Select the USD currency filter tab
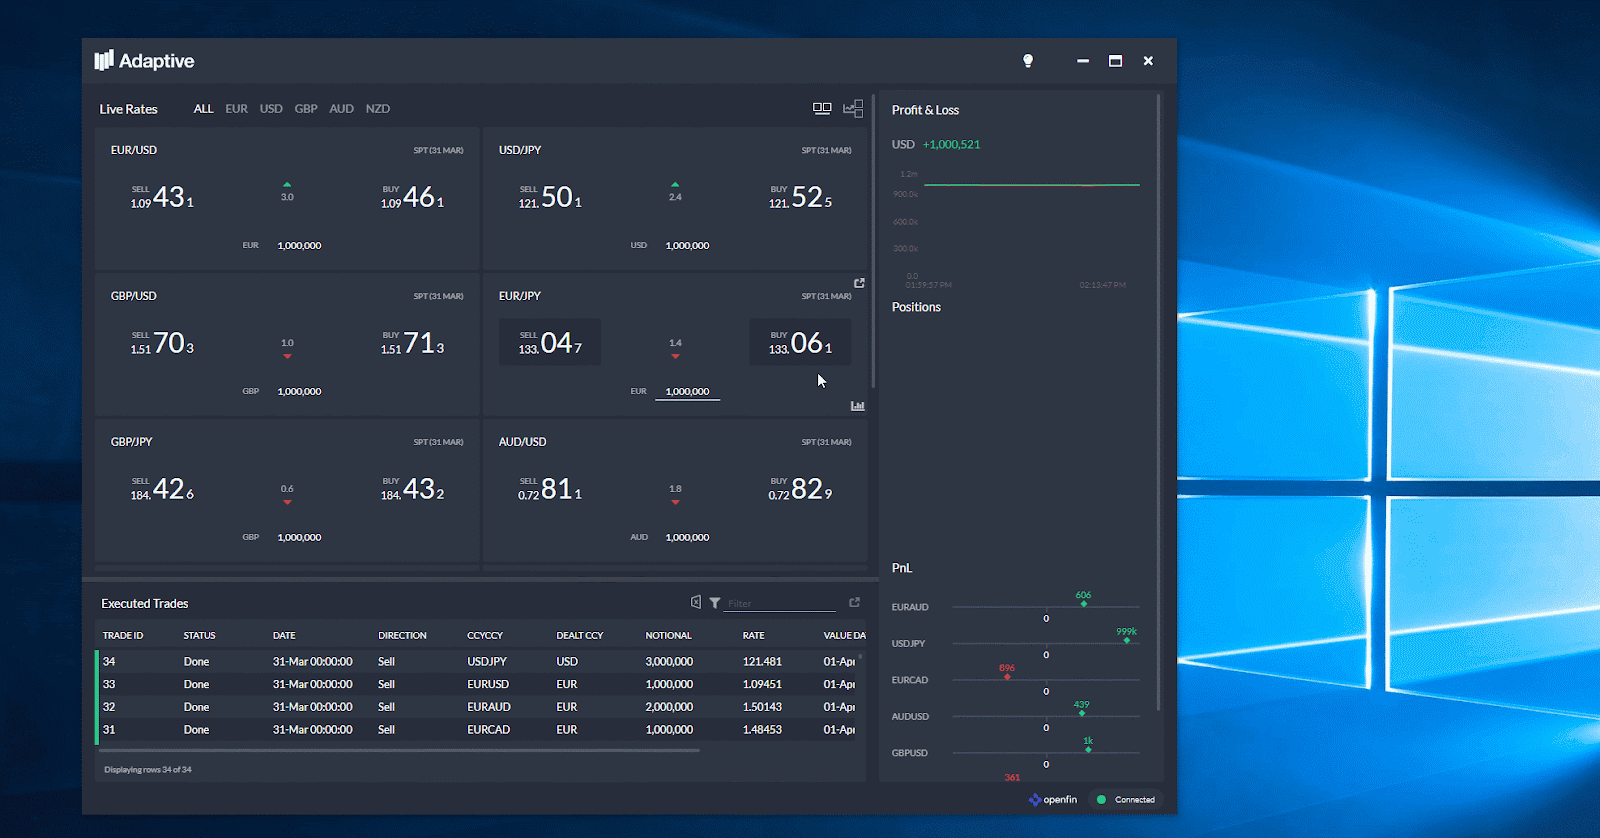 click(271, 109)
